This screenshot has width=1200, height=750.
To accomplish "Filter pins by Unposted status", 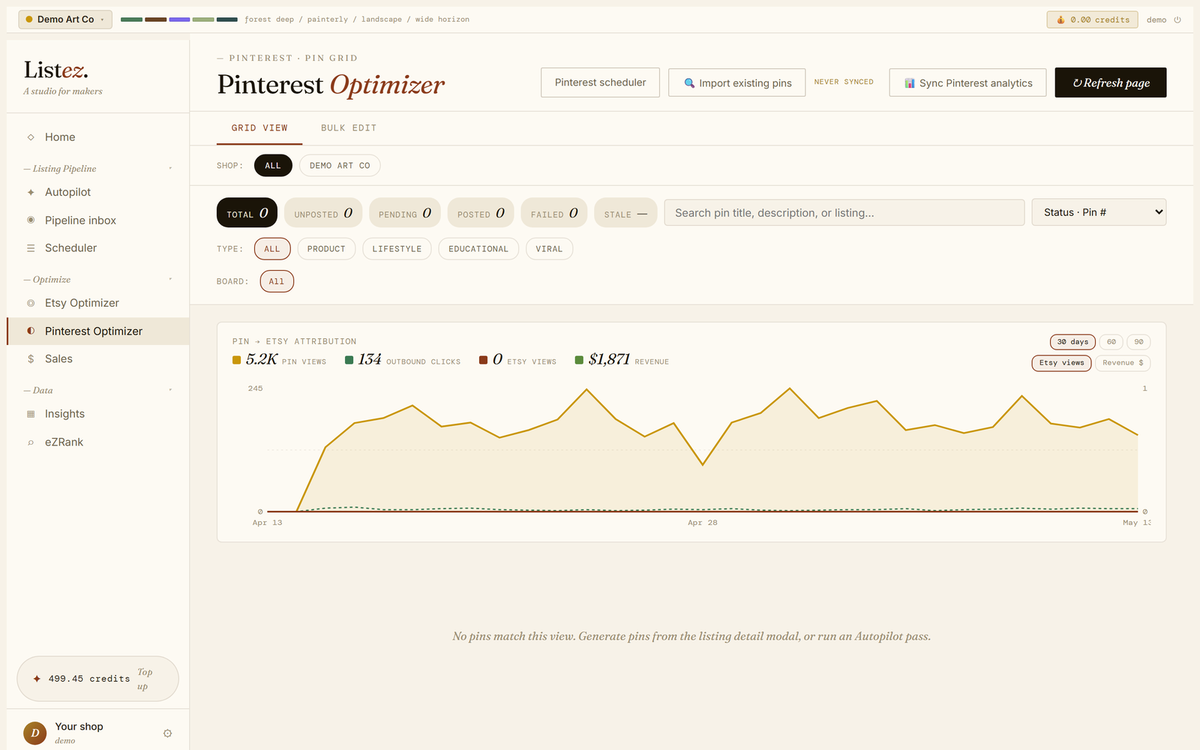I will tap(323, 213).
